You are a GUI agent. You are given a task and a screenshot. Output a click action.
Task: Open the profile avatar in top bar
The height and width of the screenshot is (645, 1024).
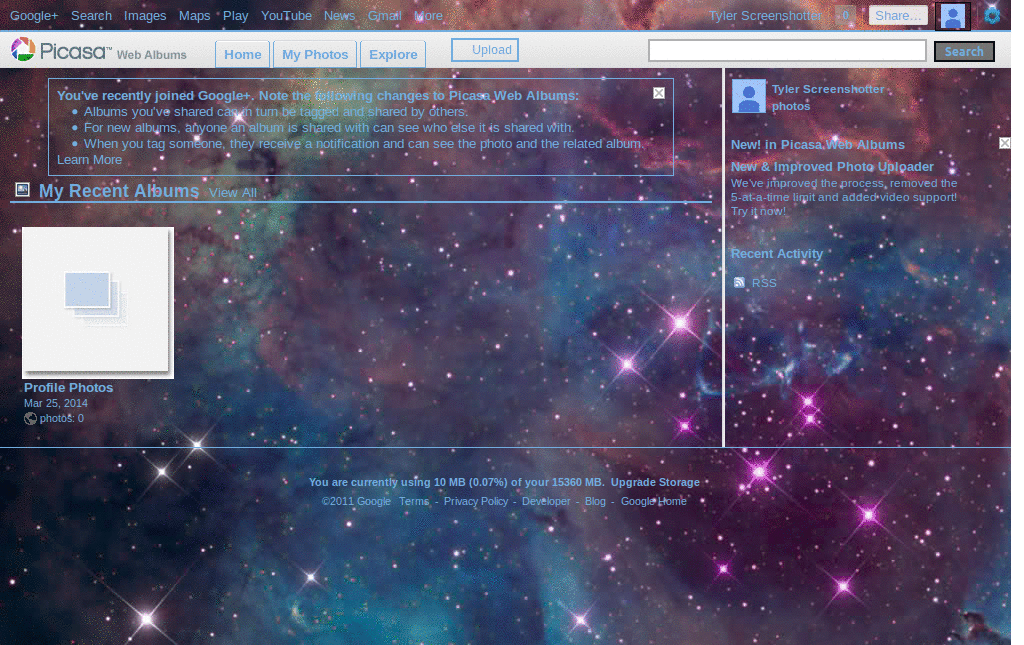952,16
